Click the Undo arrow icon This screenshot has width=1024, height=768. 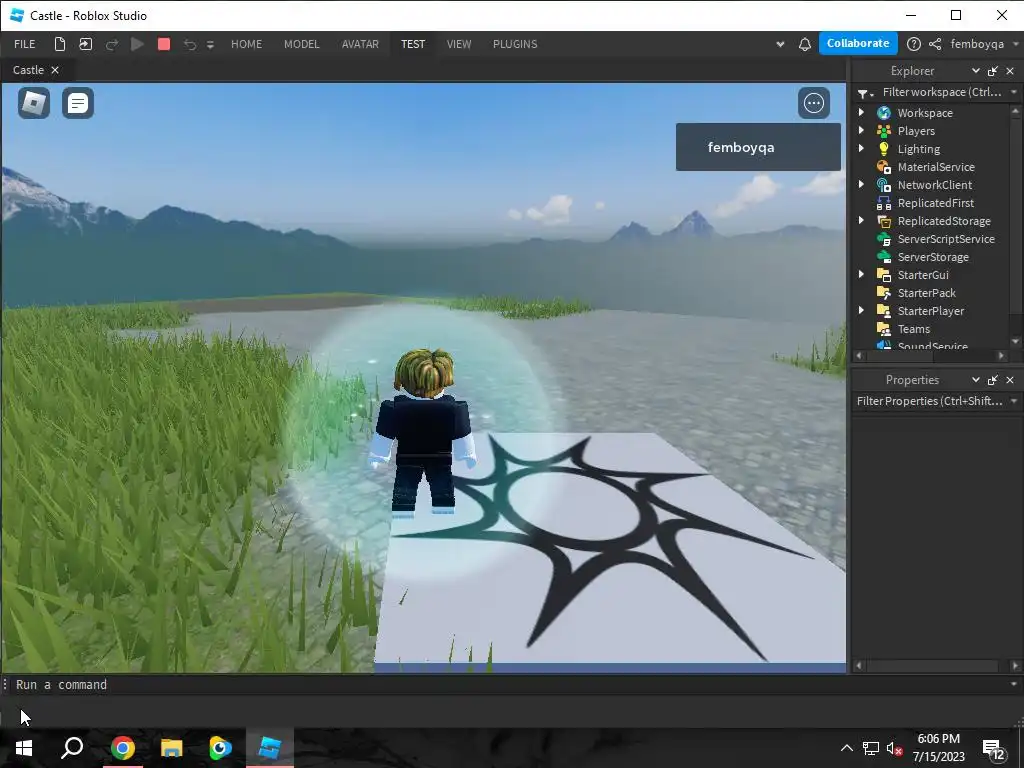[189, 44]
